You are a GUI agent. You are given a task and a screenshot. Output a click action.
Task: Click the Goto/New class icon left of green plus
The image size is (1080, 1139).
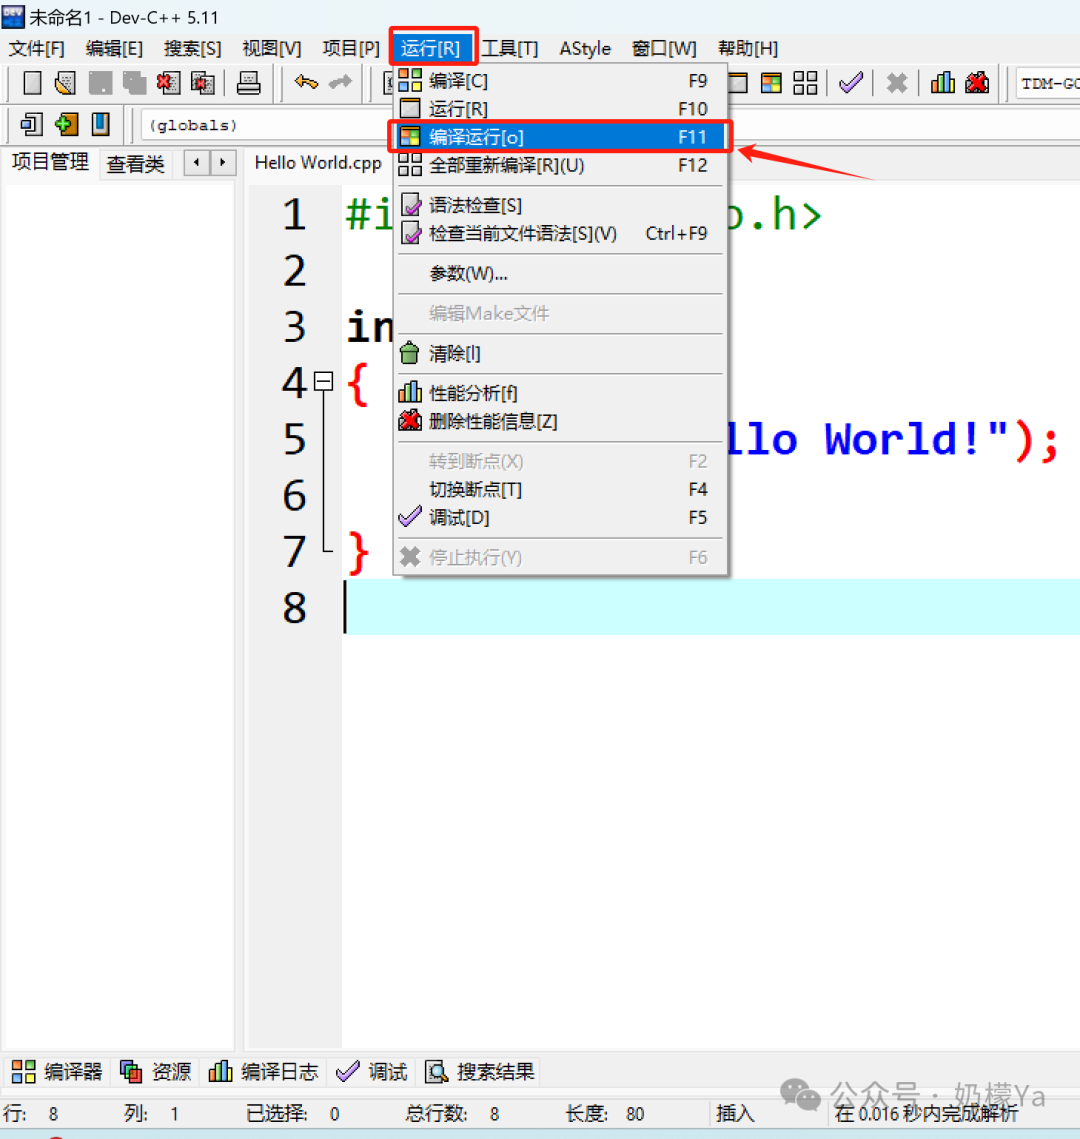pyautogui.click(x=31, y=124)
